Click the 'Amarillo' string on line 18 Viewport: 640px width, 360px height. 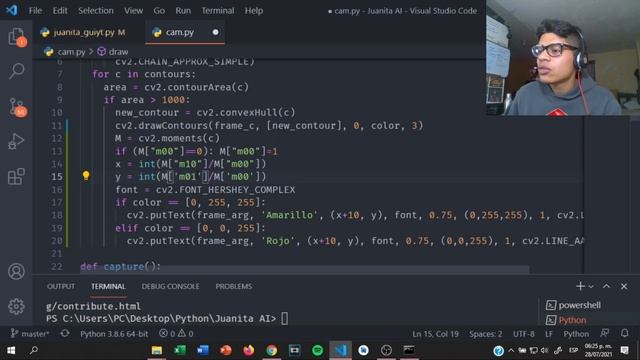coord(289,215)
